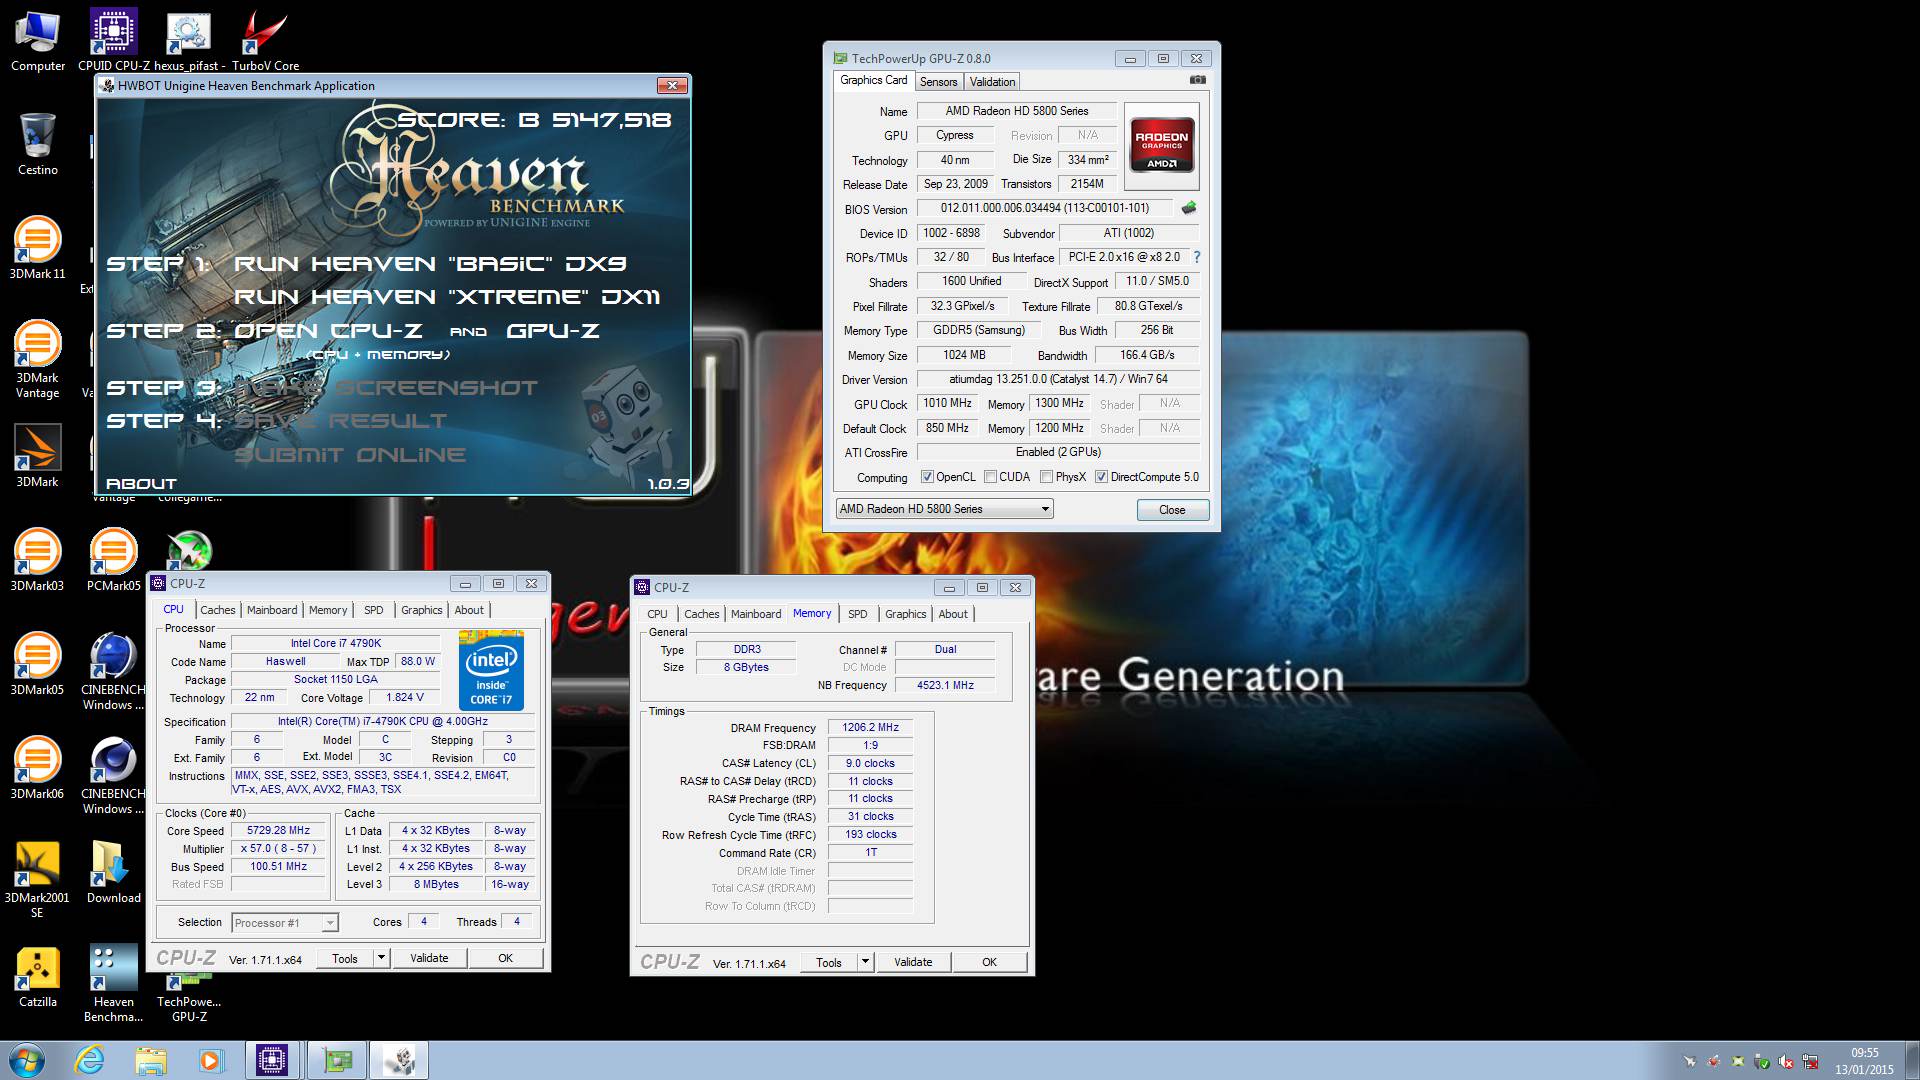1920x1080 pixels.
Task: Open Internet Explorer from taskbar
Action: click(90, 1060)
